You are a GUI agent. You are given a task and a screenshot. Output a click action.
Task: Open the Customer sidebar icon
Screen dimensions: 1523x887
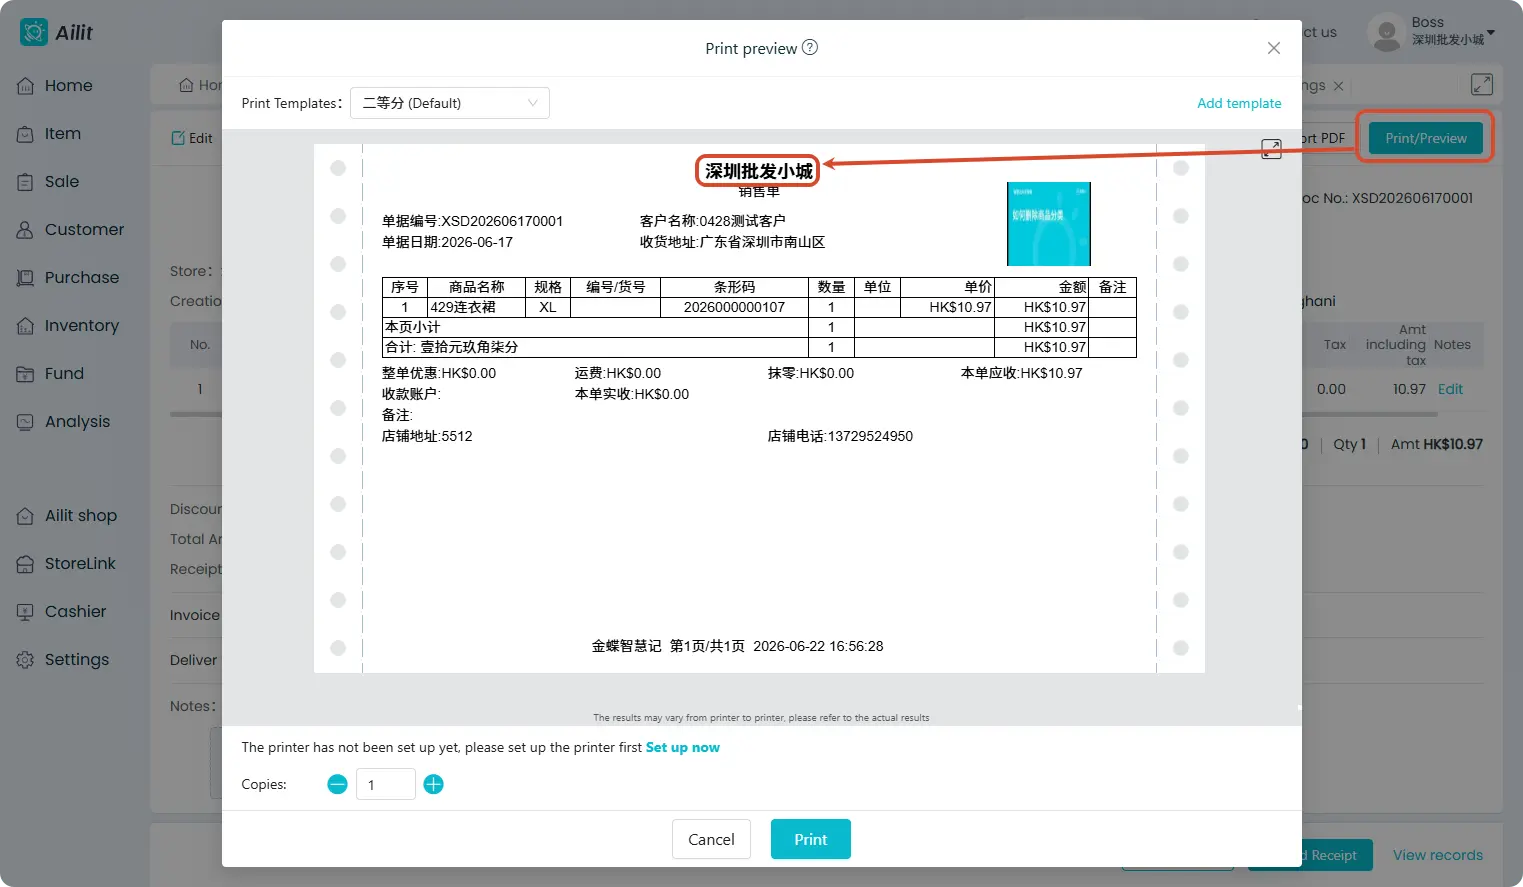[x=26, y=230]
